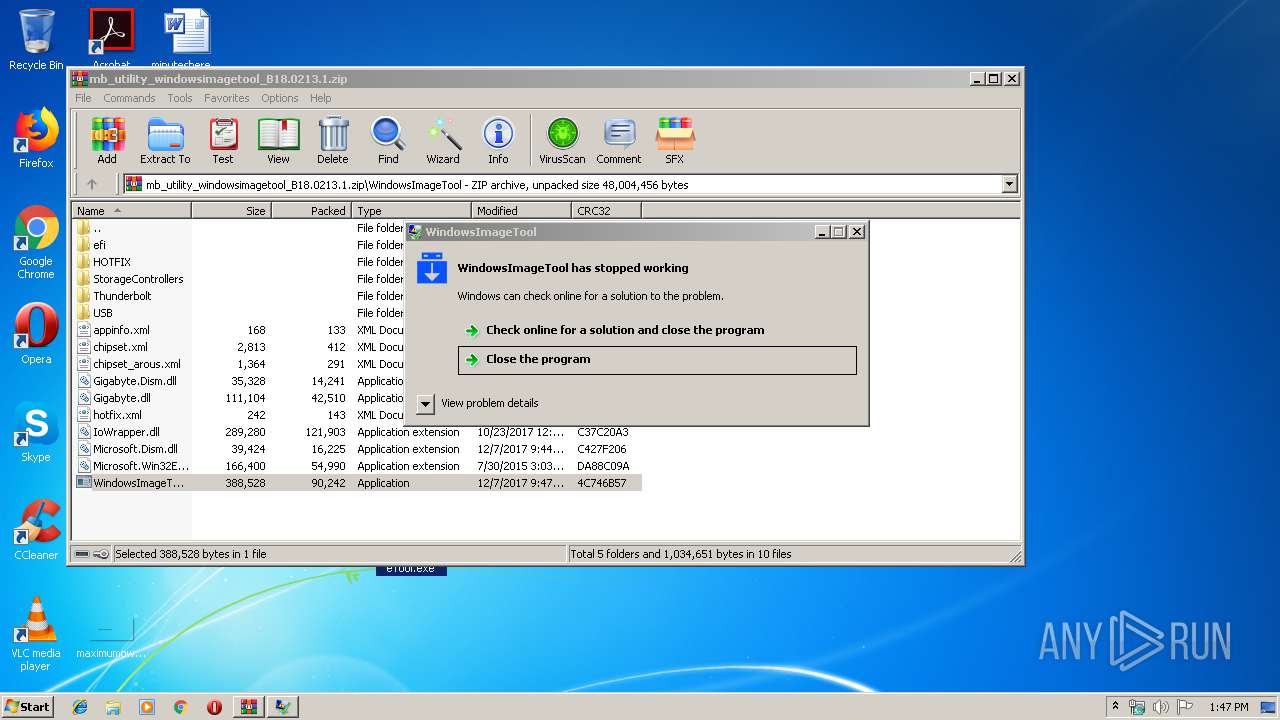Open CCleaner desktop shortcut
This screenshot has height=720, width=1280.
(36, 530)
